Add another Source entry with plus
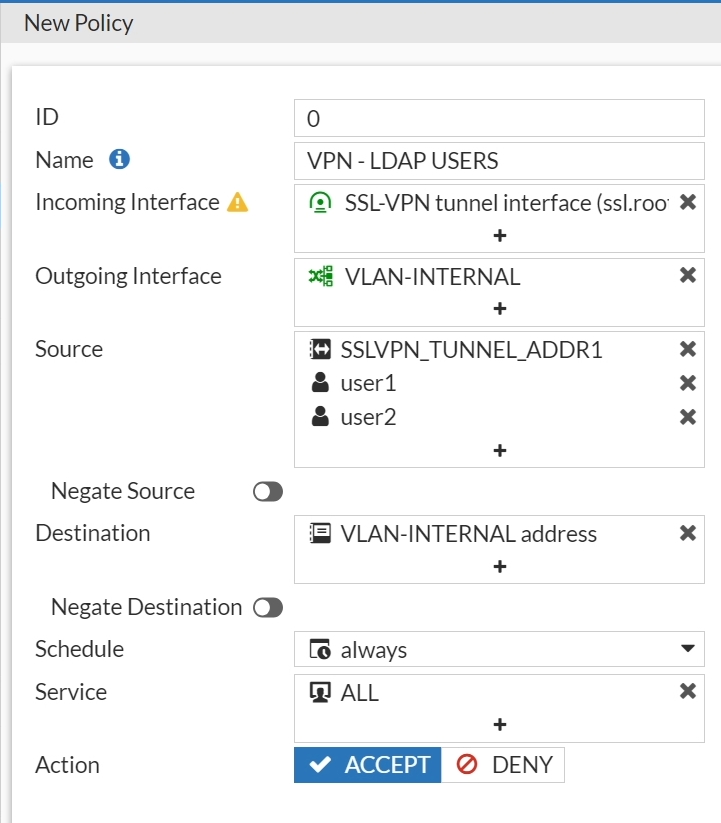 [x=500, y=450]
